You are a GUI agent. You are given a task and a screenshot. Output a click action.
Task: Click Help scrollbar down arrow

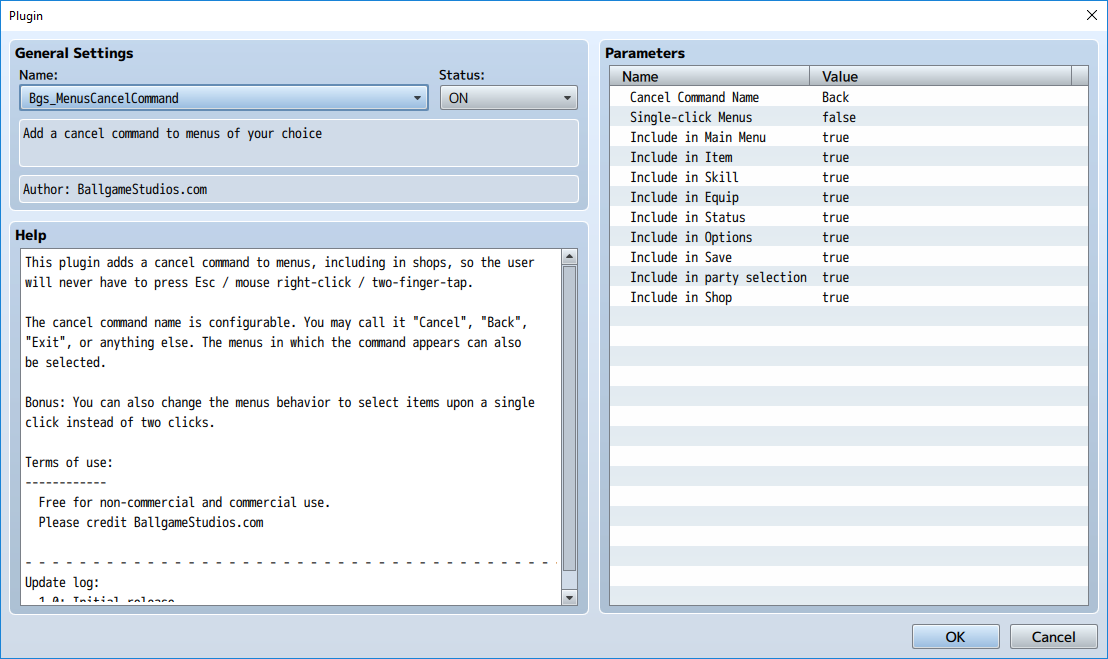point(570,598)
